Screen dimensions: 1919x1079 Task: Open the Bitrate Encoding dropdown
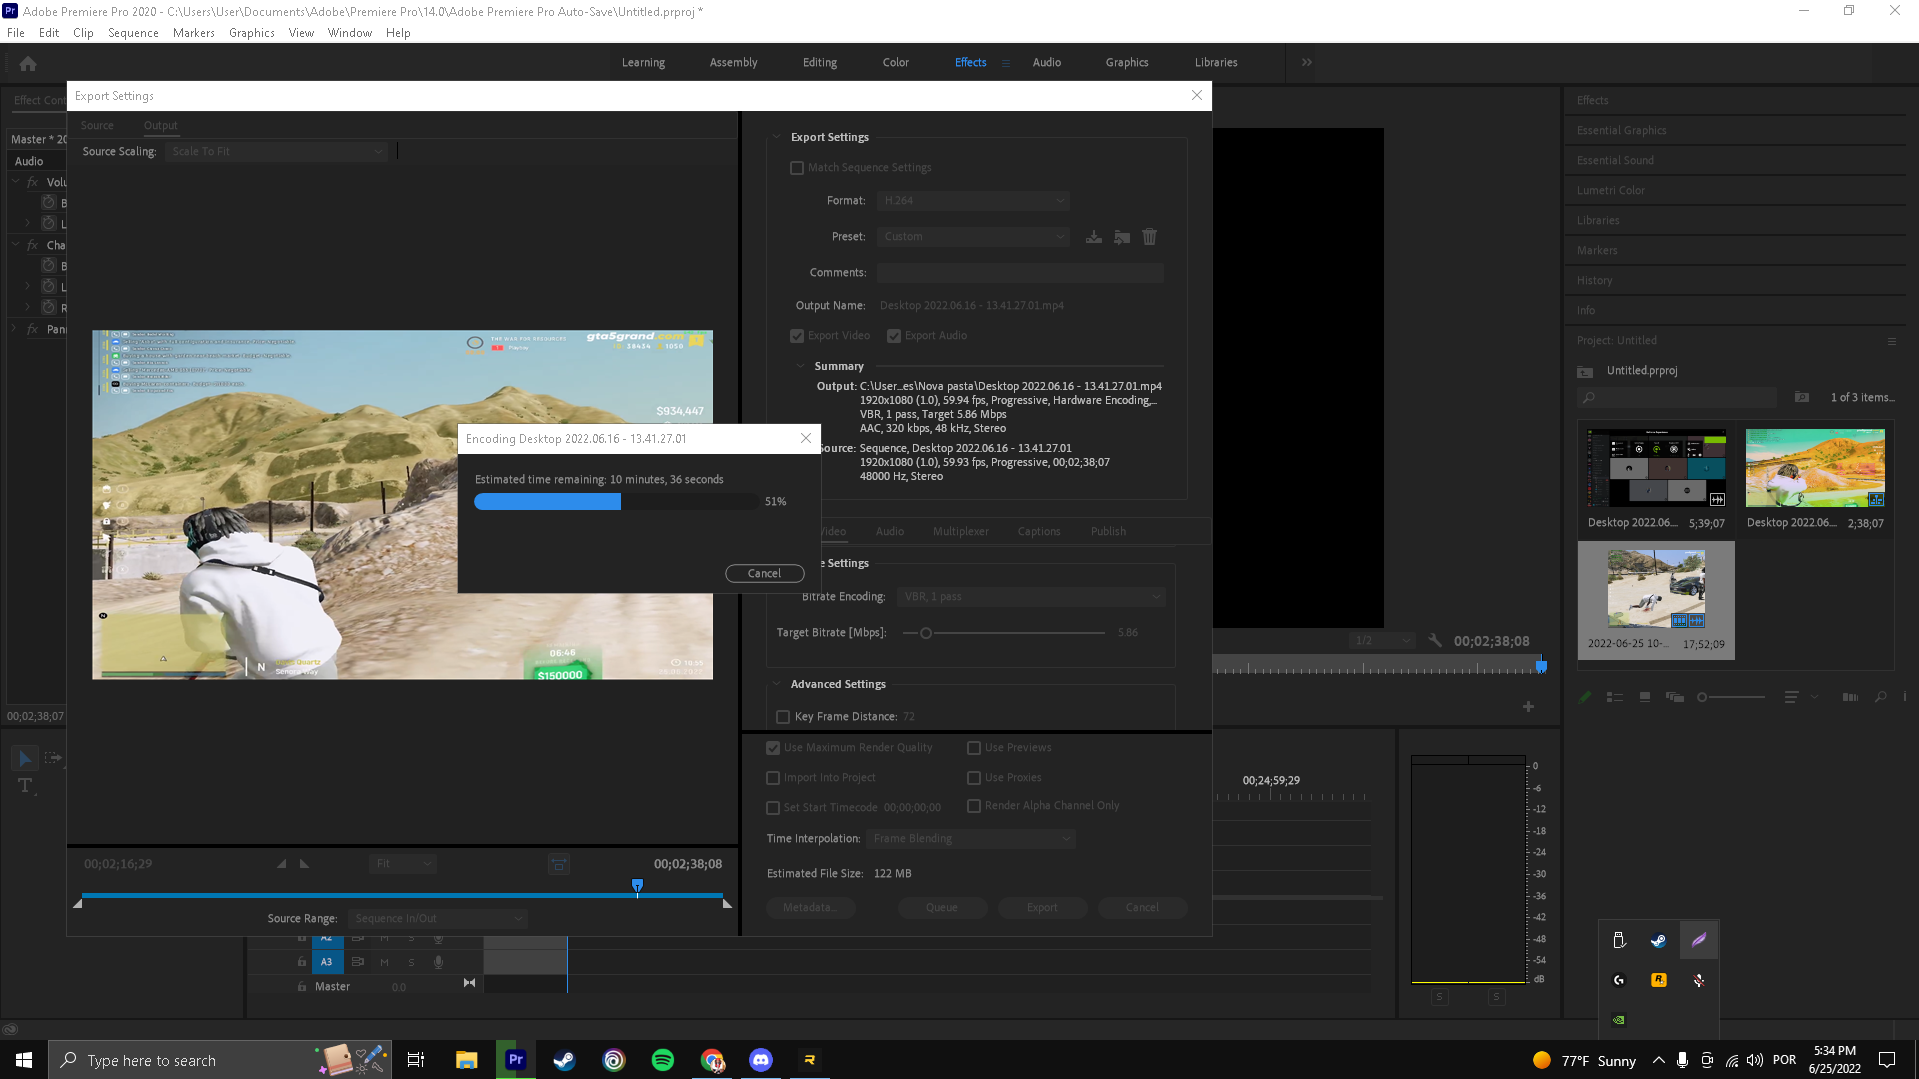pos(1031,597)
